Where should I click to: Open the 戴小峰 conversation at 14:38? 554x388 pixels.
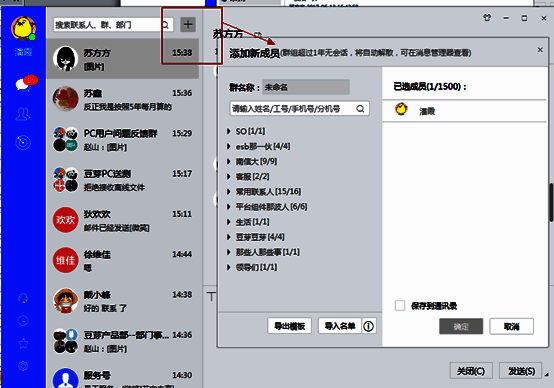pos(123,300)
